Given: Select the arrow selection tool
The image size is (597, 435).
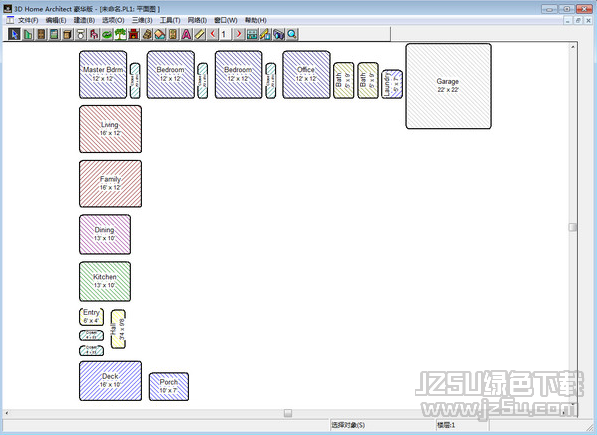Looking at the screenshot, I should pyautogui.click(x=14, y=35).
